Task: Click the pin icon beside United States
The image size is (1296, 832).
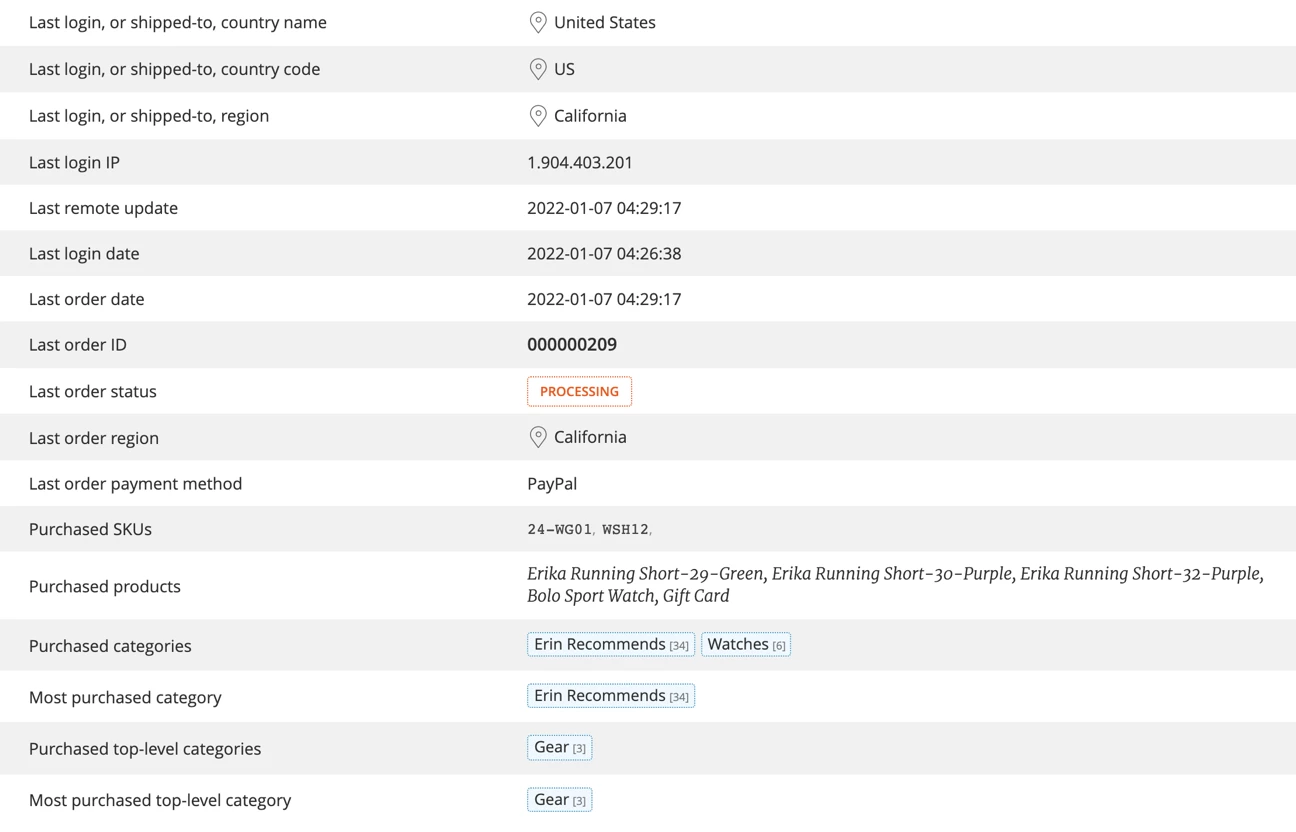Action: click(x=537, y=22)
